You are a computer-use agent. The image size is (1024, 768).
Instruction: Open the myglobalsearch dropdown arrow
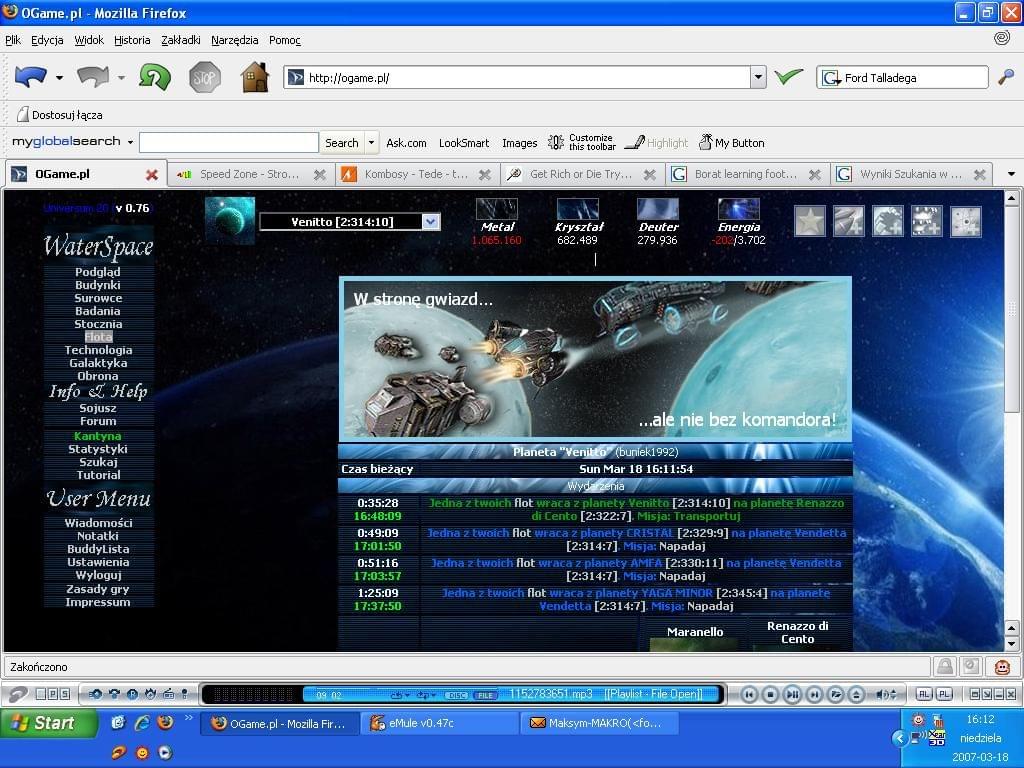pyautogui.click(x=130, y=142)
